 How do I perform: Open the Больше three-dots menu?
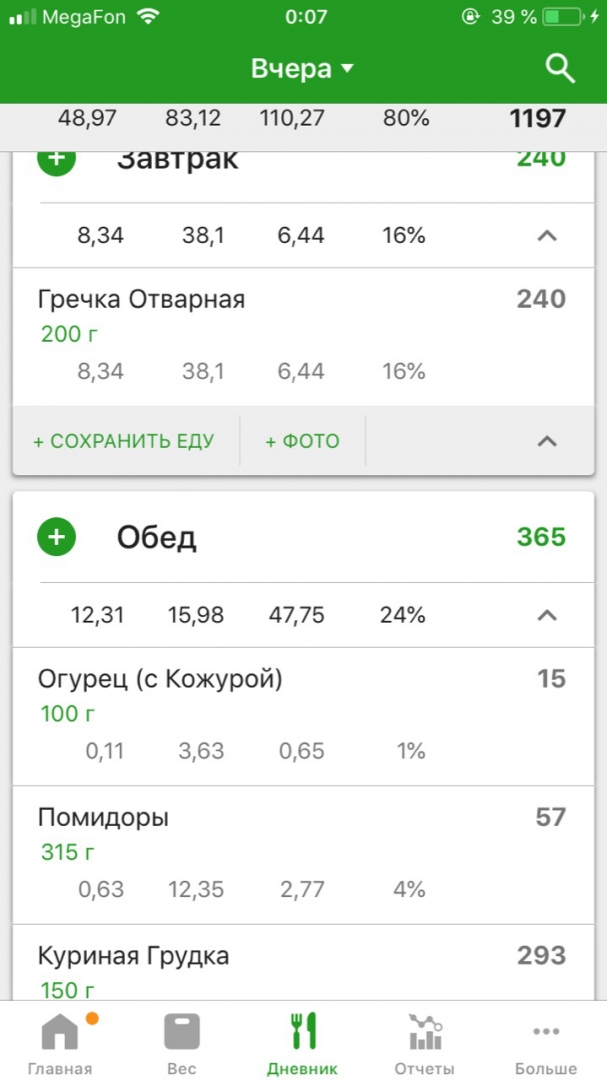545,1031
